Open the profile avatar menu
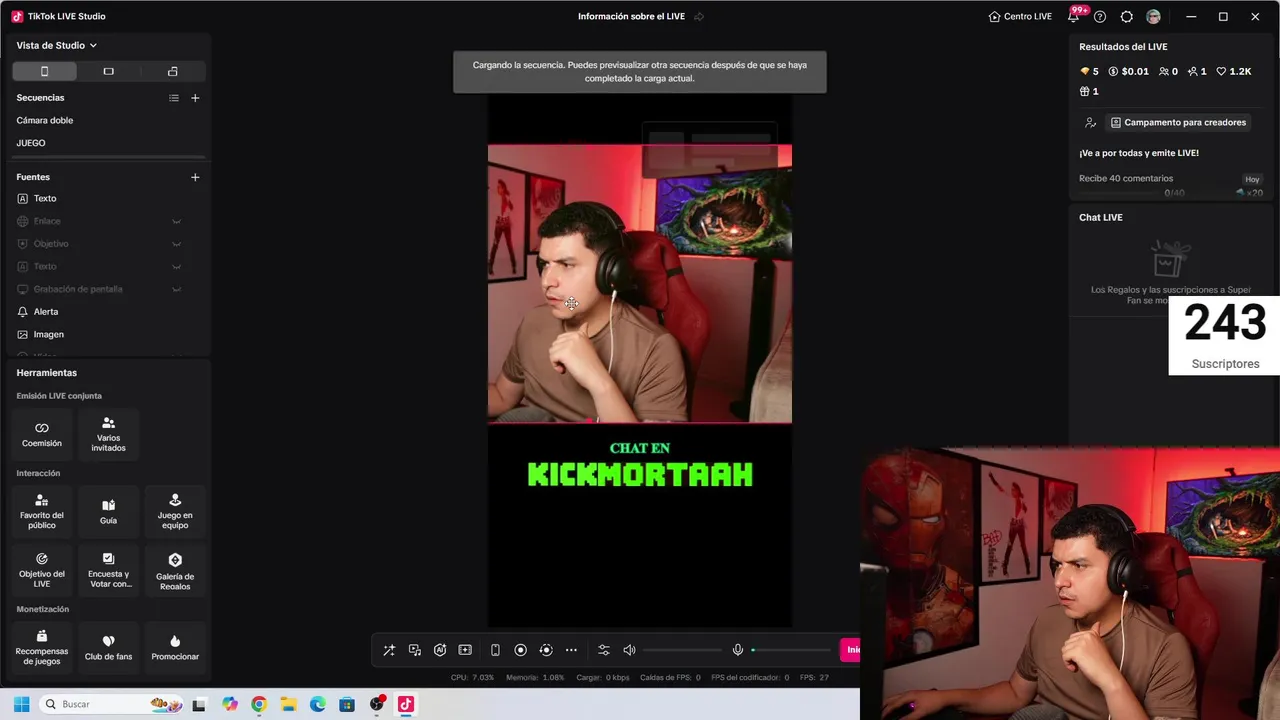This screenshot has height=720, width=1280. (1153, 16)
